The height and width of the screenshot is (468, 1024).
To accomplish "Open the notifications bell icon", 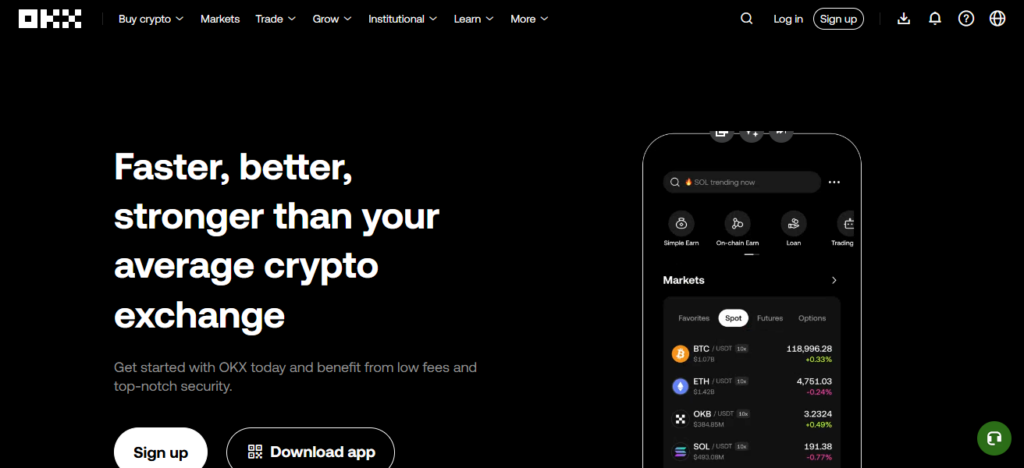I will [935, 19].
